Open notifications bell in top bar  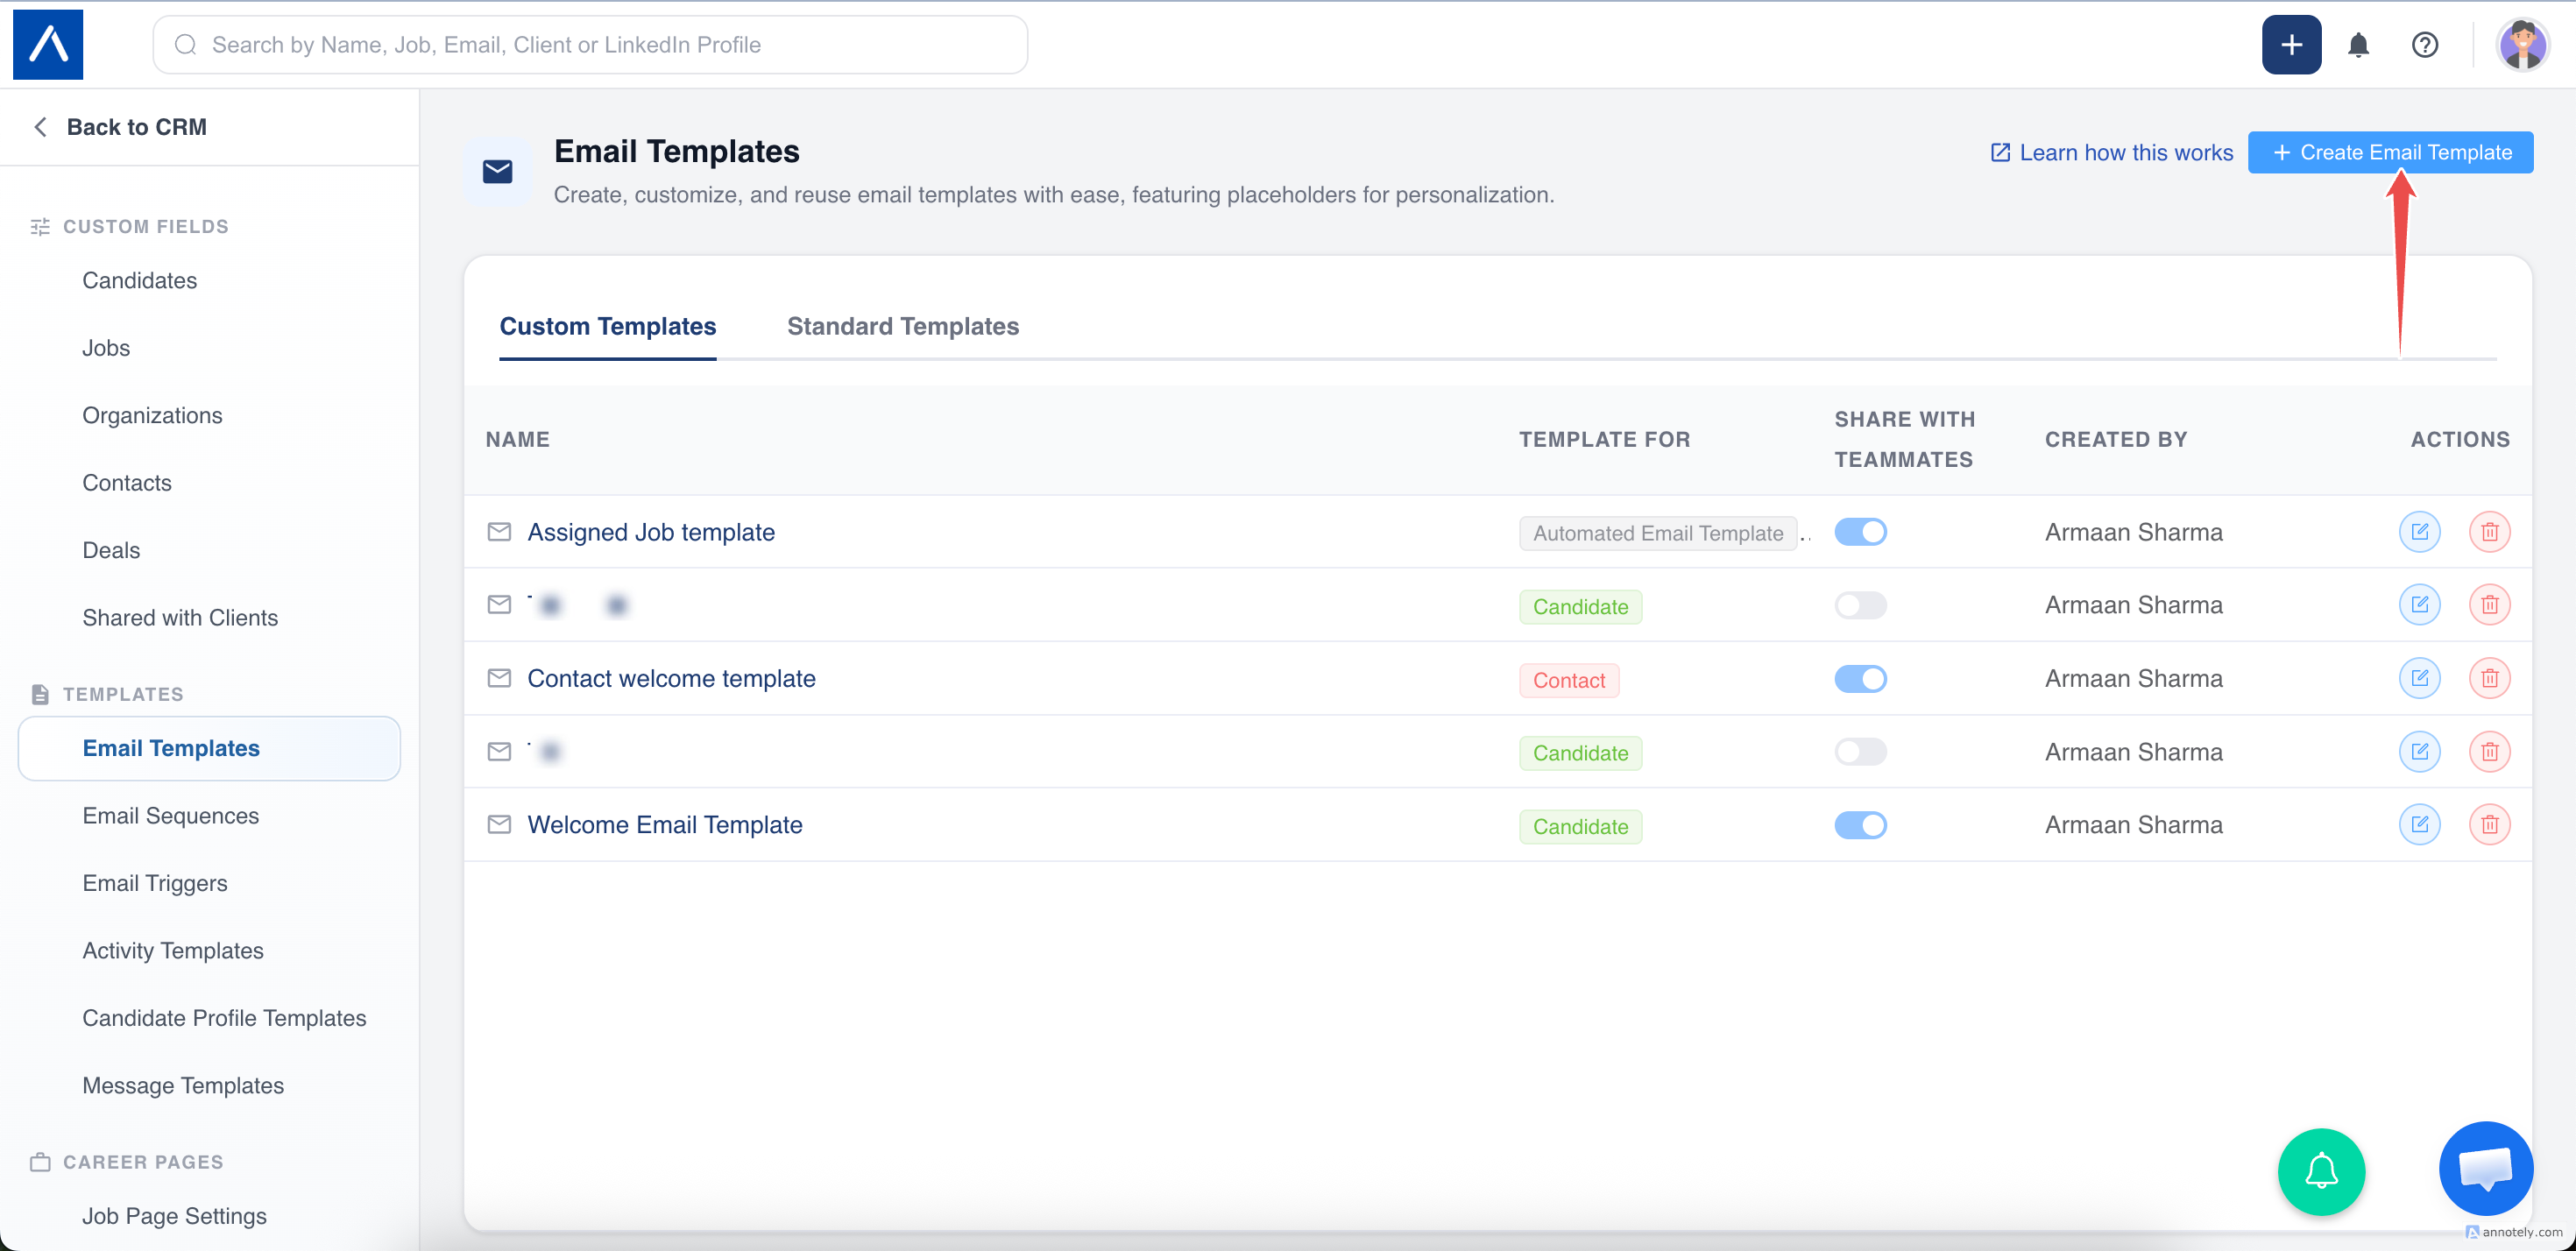pos(2358,45)
